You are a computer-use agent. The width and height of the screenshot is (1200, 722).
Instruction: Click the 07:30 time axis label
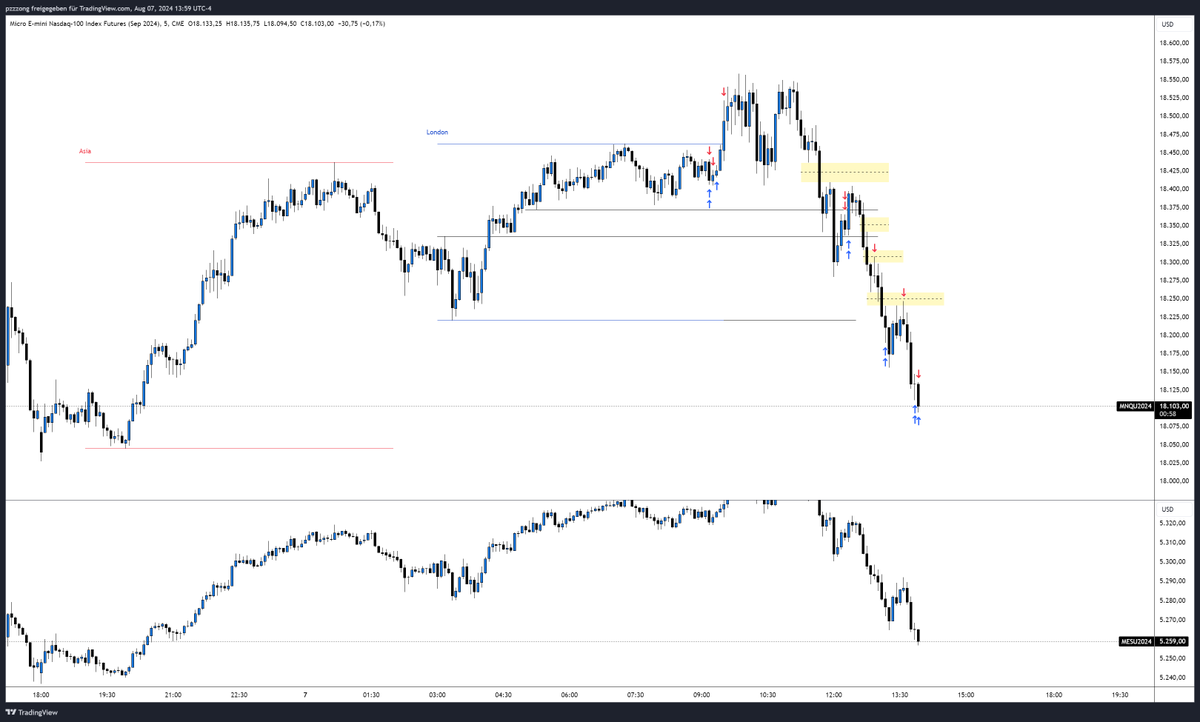tap(636, 694)
